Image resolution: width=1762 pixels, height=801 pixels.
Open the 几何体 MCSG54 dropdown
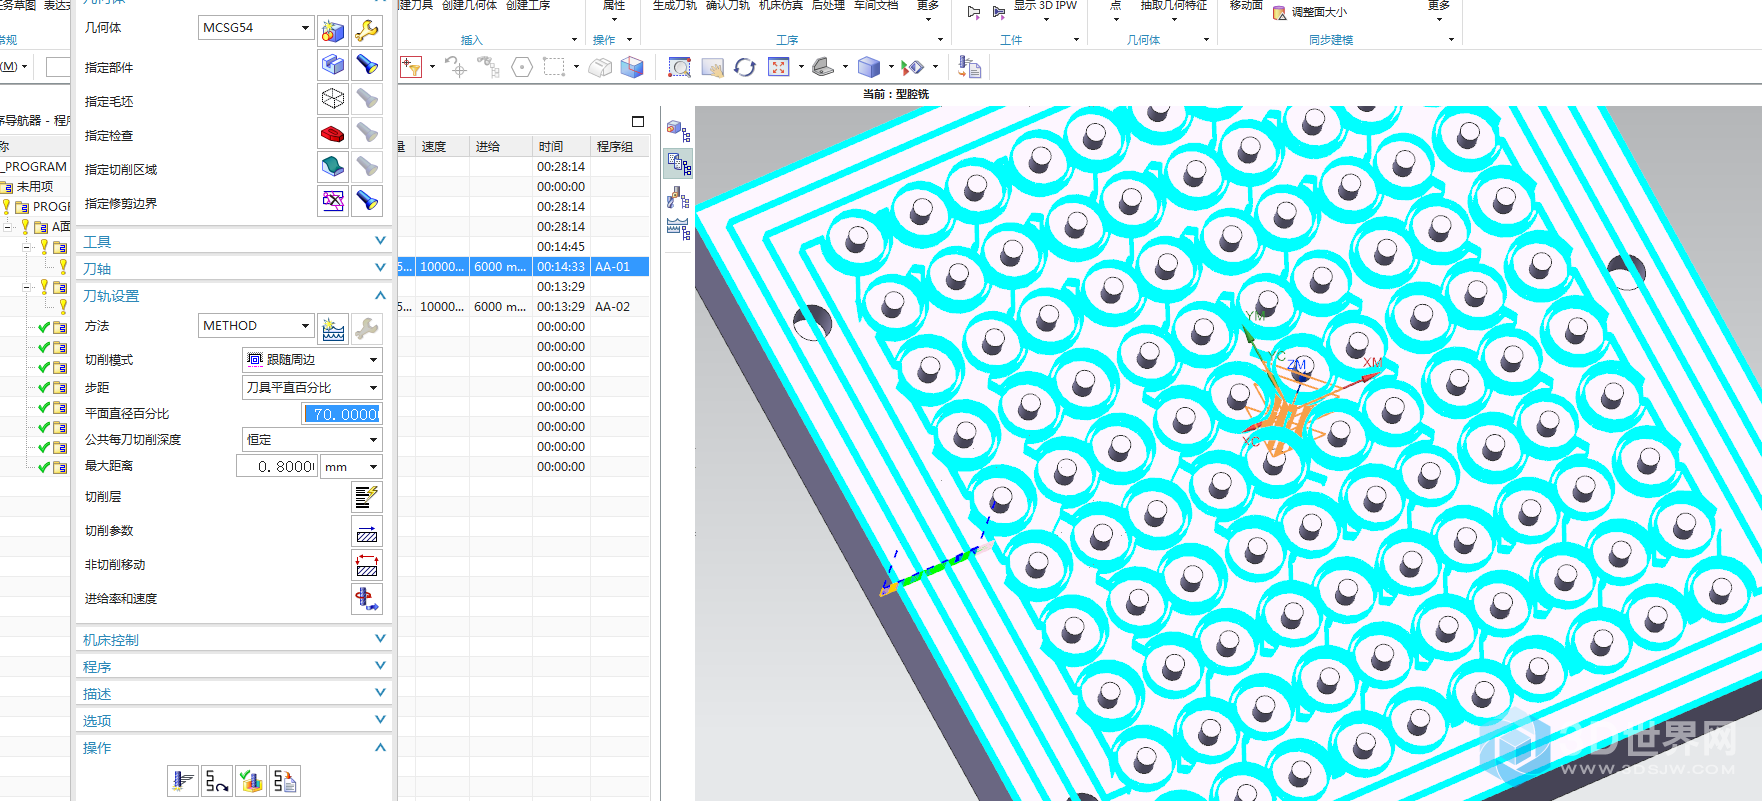pos(256,28)
